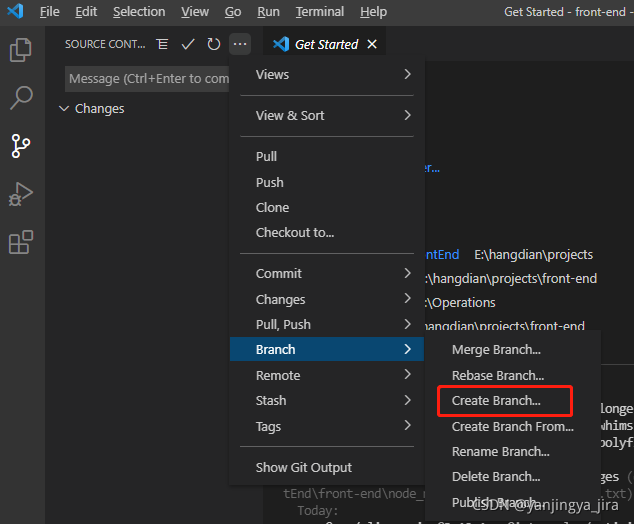Open the Run menu
The height and width of the screenshot is (524, 634).
(x=268, y=12)
